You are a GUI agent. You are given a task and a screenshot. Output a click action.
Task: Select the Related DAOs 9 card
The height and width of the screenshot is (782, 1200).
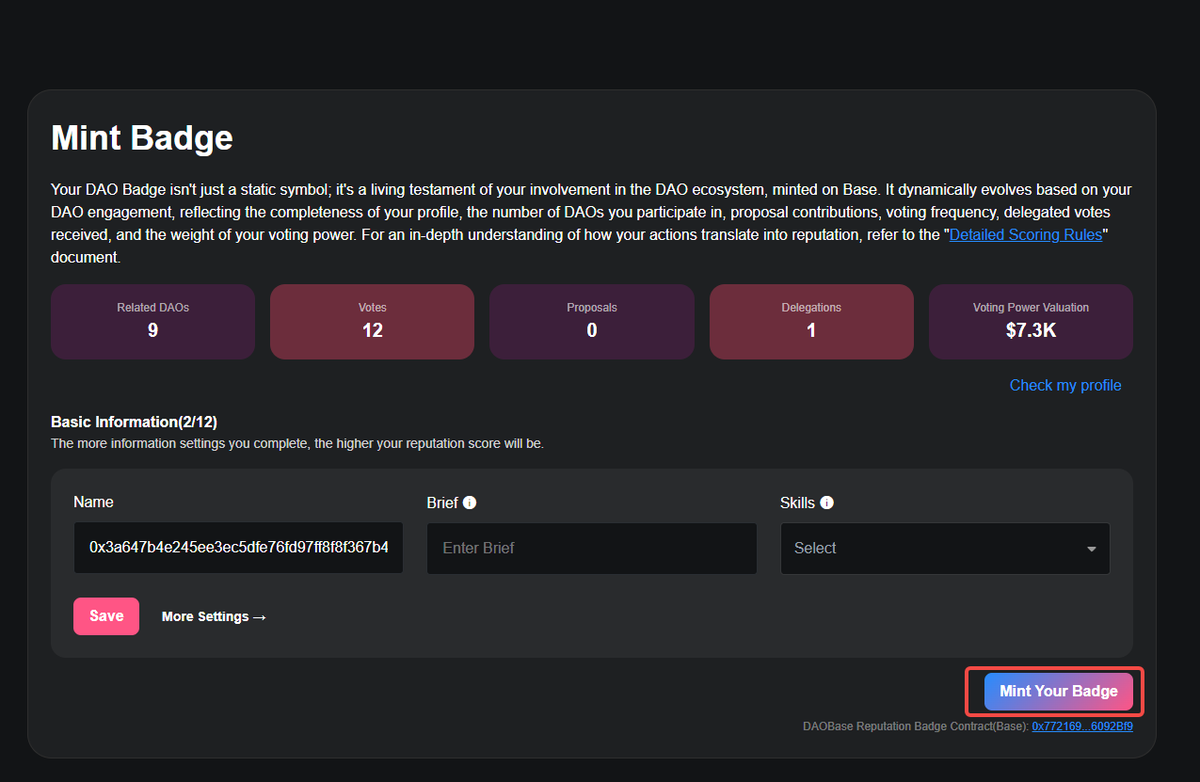[153, 322]
